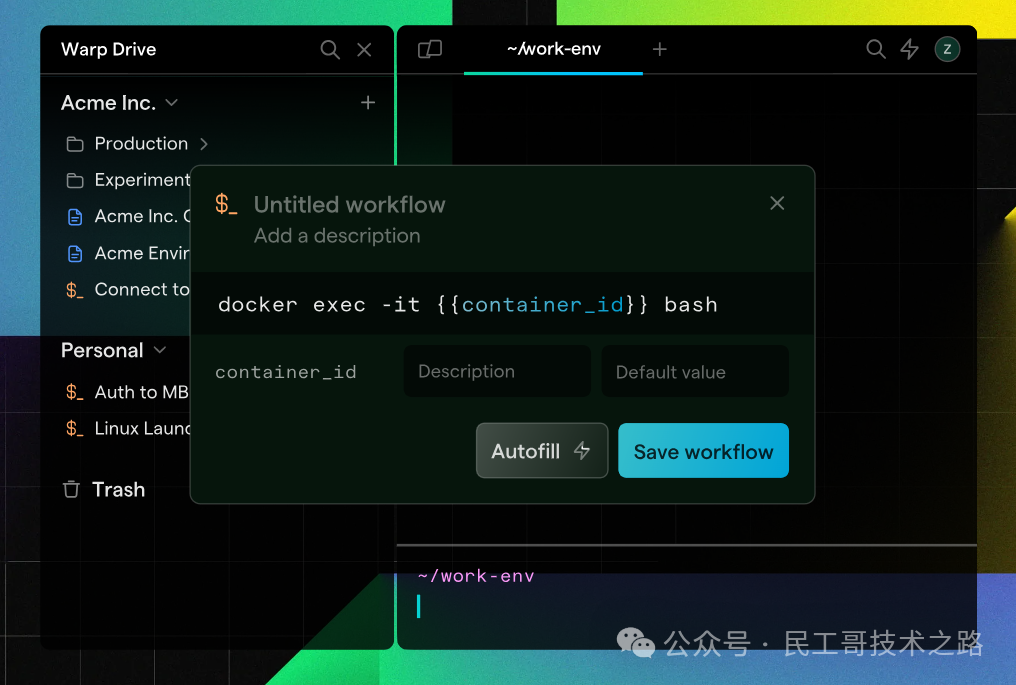Select the Experiment folder name
Image resolution: width=1016 pixels, height=685 pixels.
coord(143,180)
